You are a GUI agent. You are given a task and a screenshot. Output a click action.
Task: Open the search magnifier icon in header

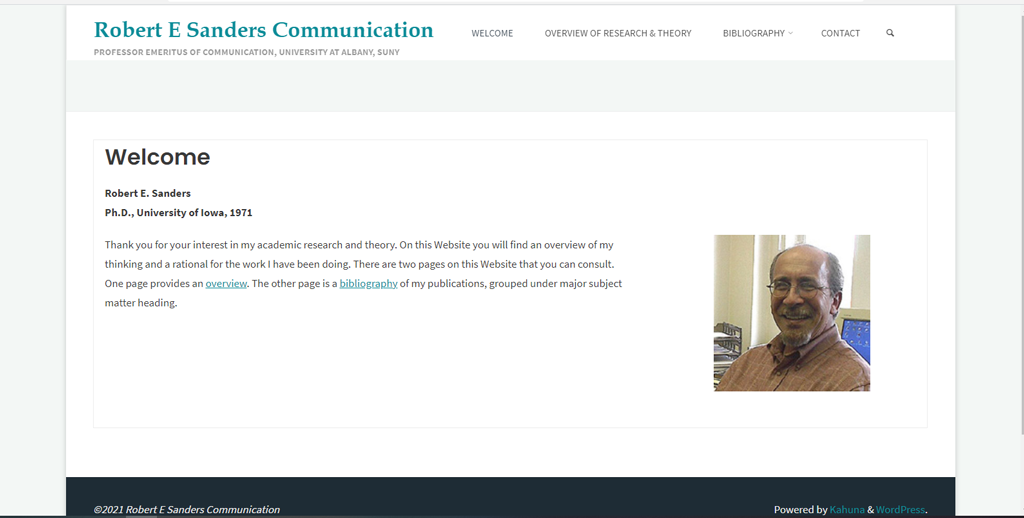[889, 33]
